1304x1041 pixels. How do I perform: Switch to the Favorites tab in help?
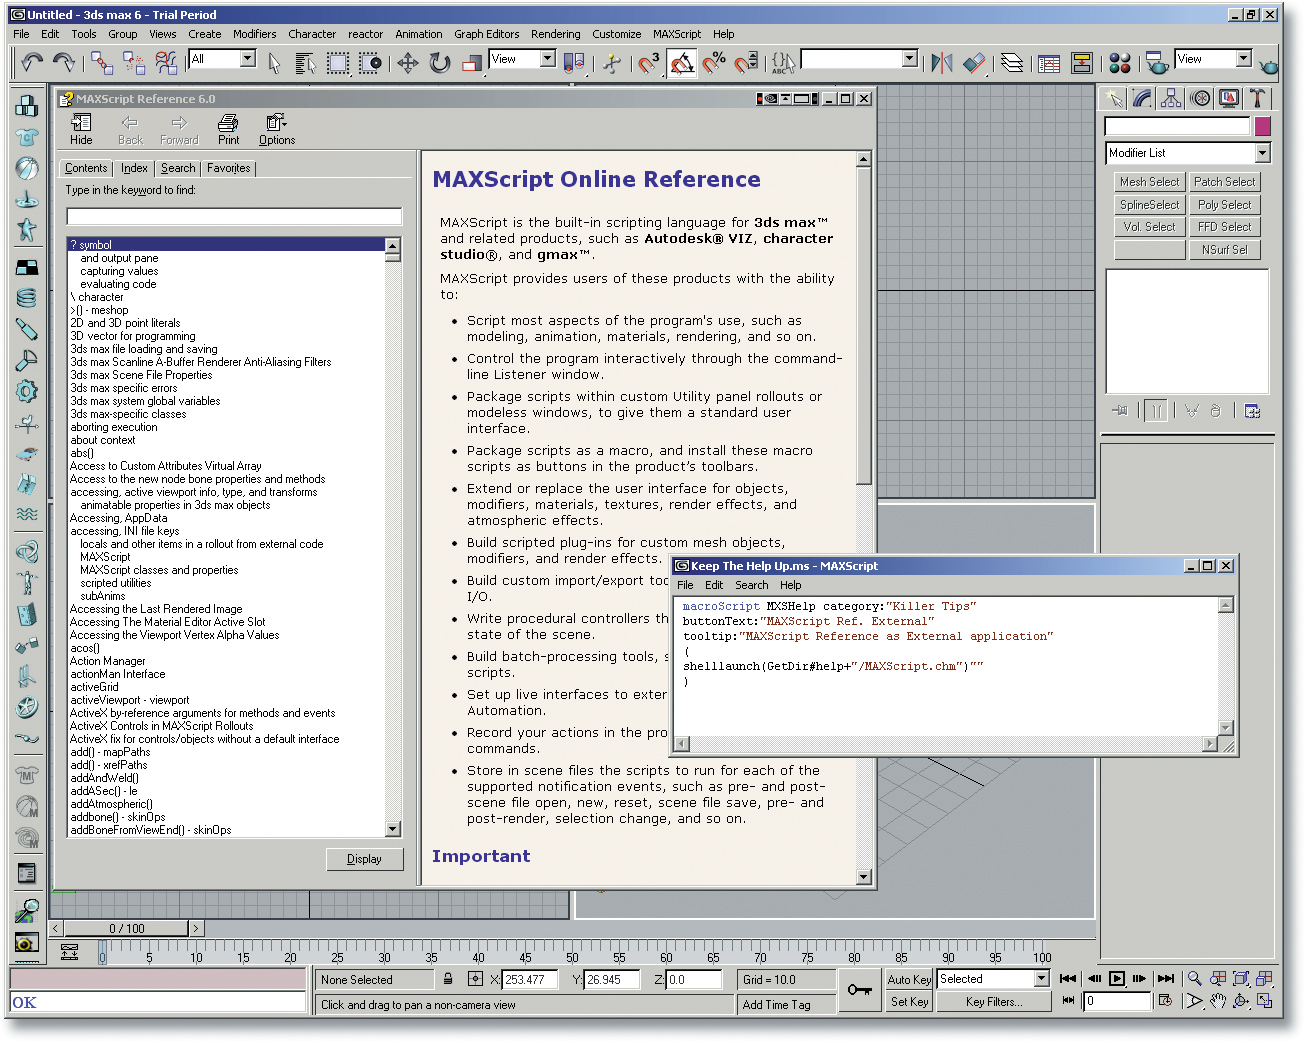[229, 168]
